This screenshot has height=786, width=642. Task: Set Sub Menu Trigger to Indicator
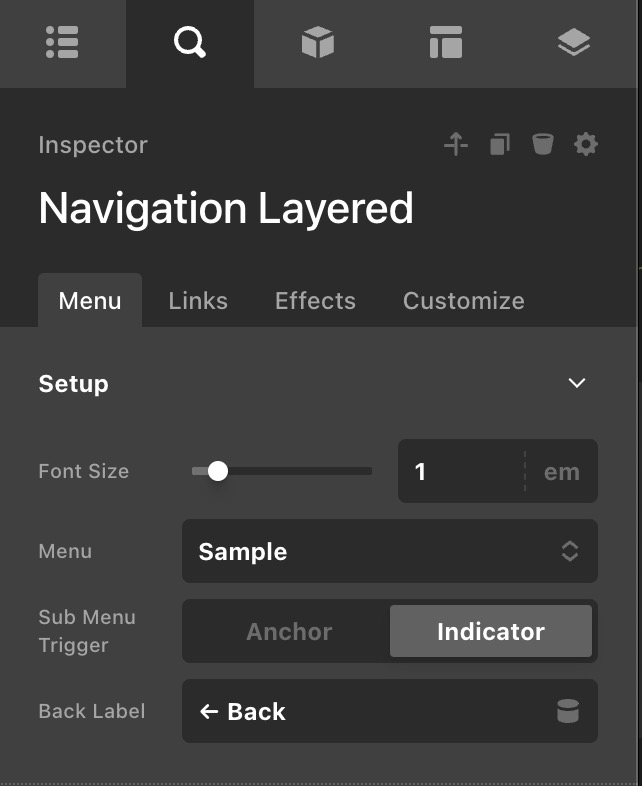[x=491, y=631]
